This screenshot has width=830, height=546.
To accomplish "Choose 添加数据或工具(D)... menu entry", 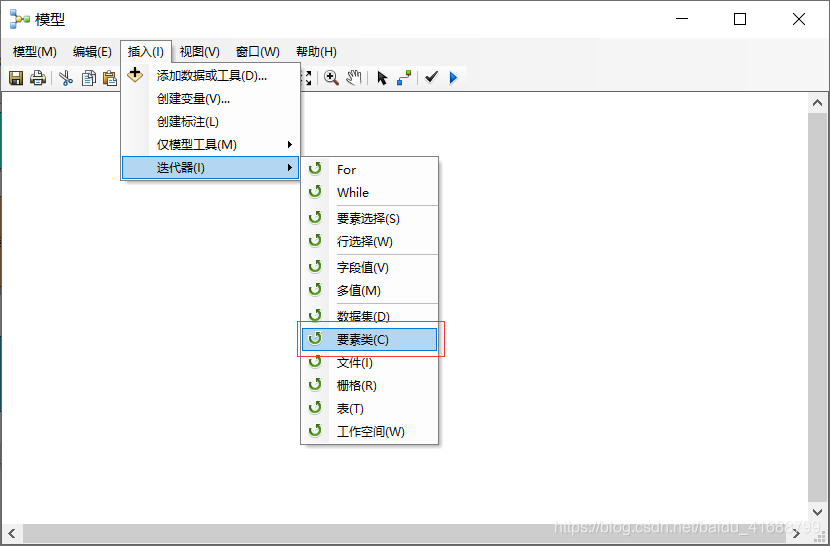I will click(x=211, y=76).
